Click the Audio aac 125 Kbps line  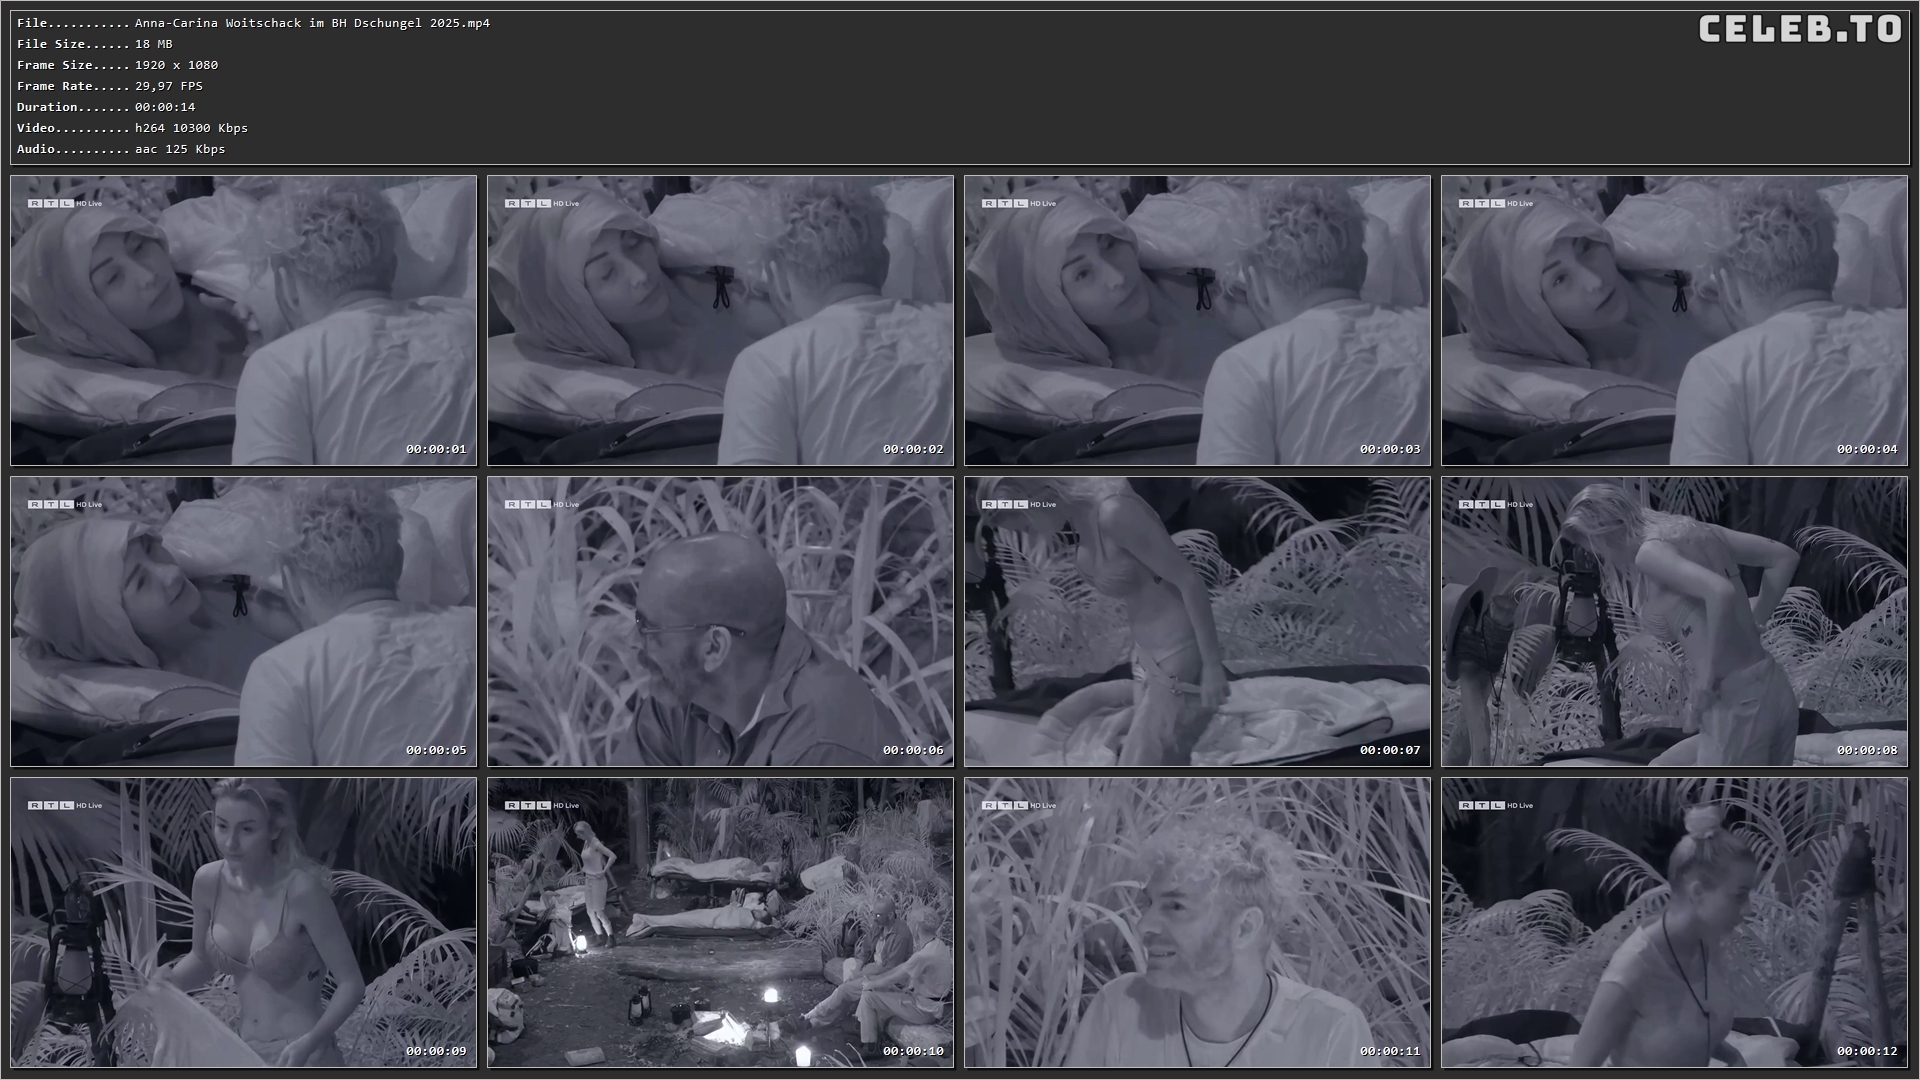(121, 149)
